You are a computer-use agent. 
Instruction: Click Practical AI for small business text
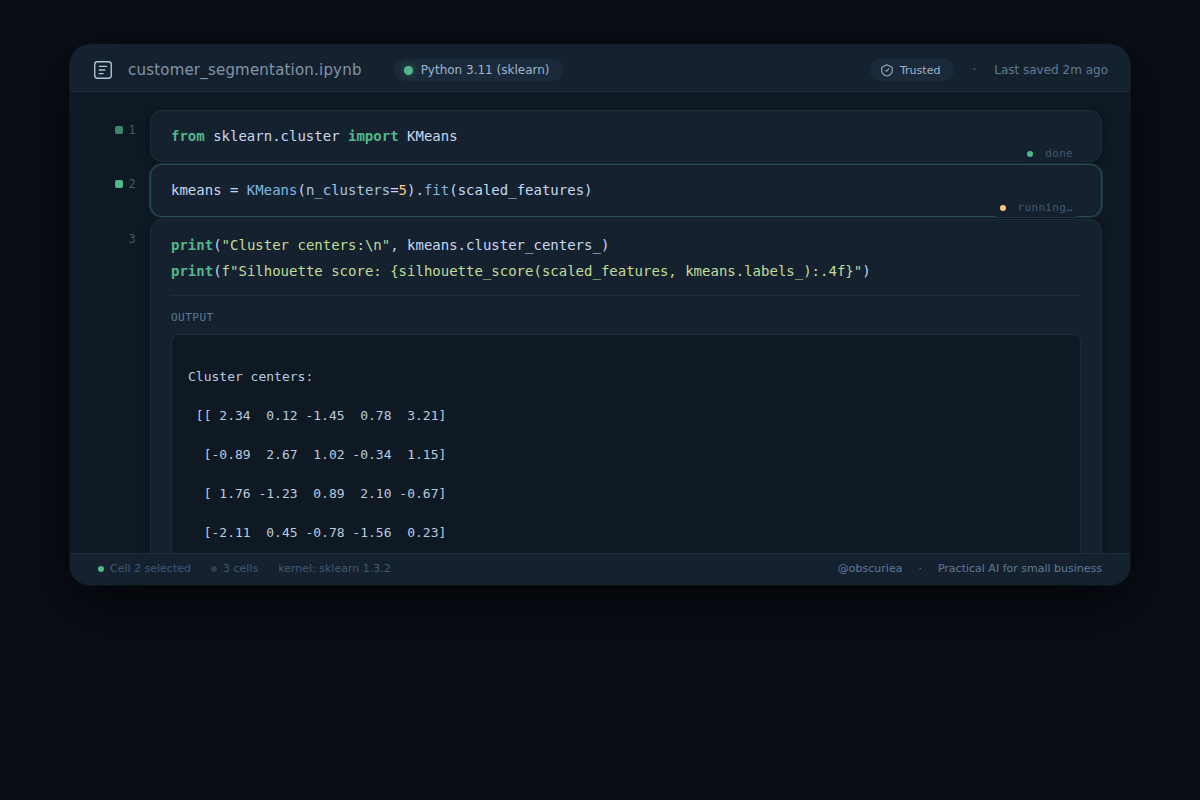[x=1020, y=568]
